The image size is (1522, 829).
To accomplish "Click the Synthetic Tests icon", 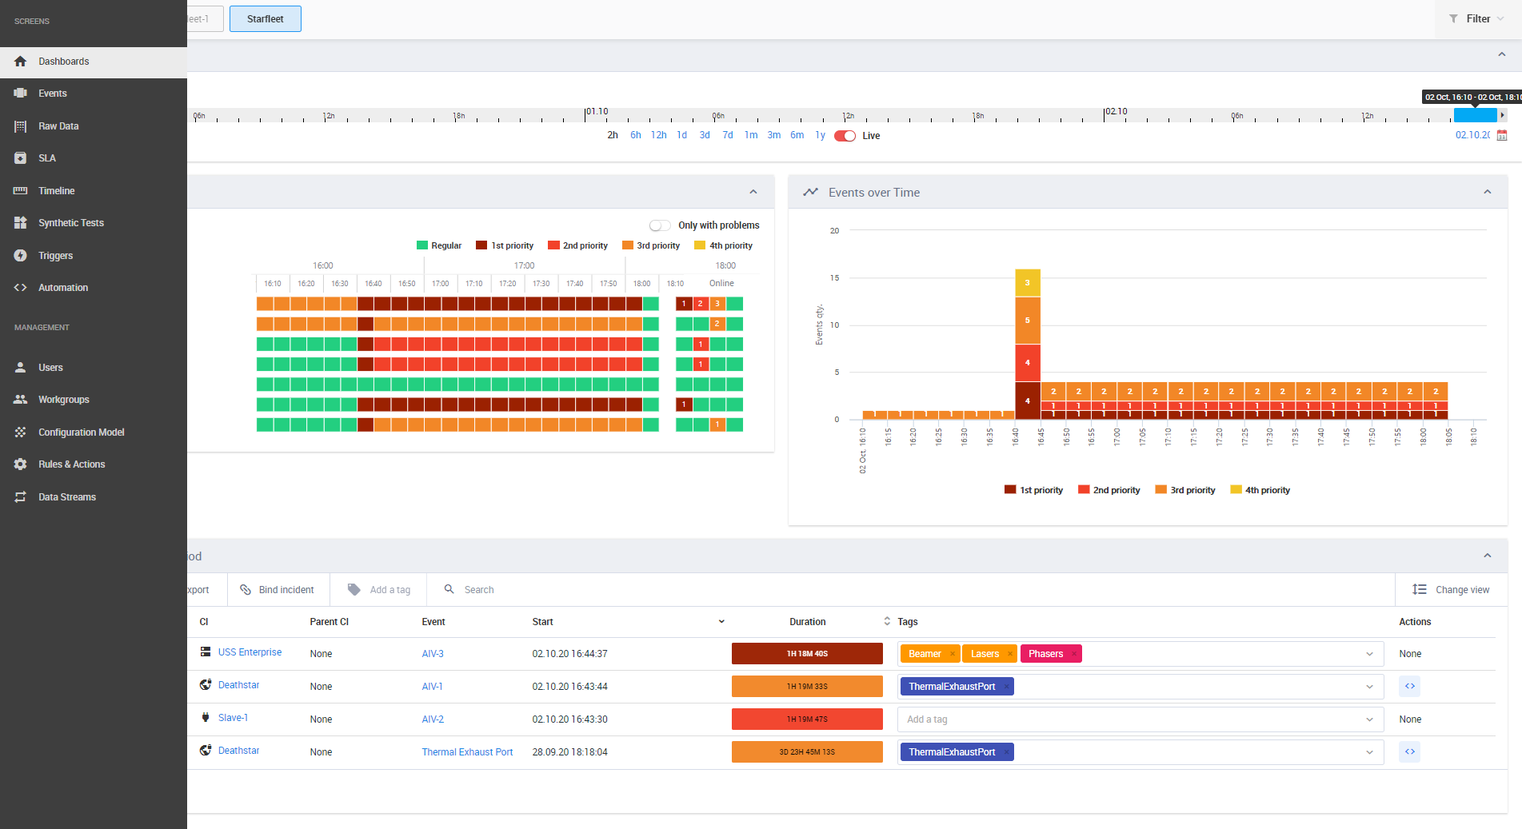I will (x=20, y=223).
